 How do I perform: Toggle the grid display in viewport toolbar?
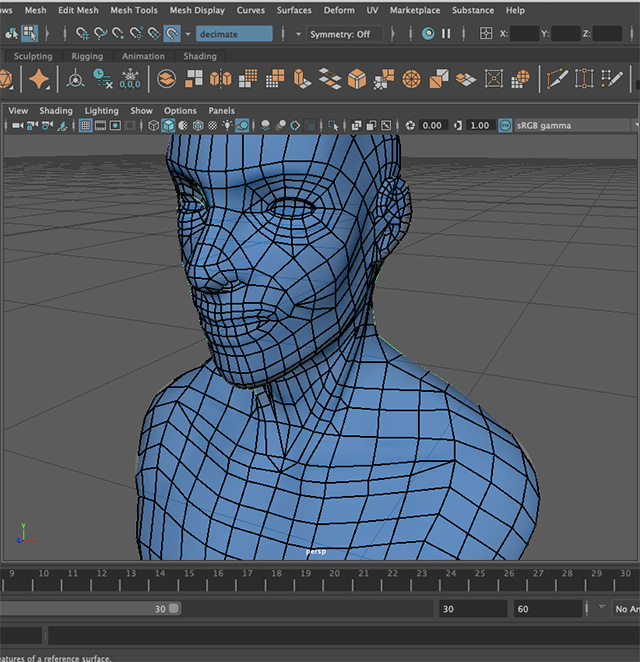(86, 126)
